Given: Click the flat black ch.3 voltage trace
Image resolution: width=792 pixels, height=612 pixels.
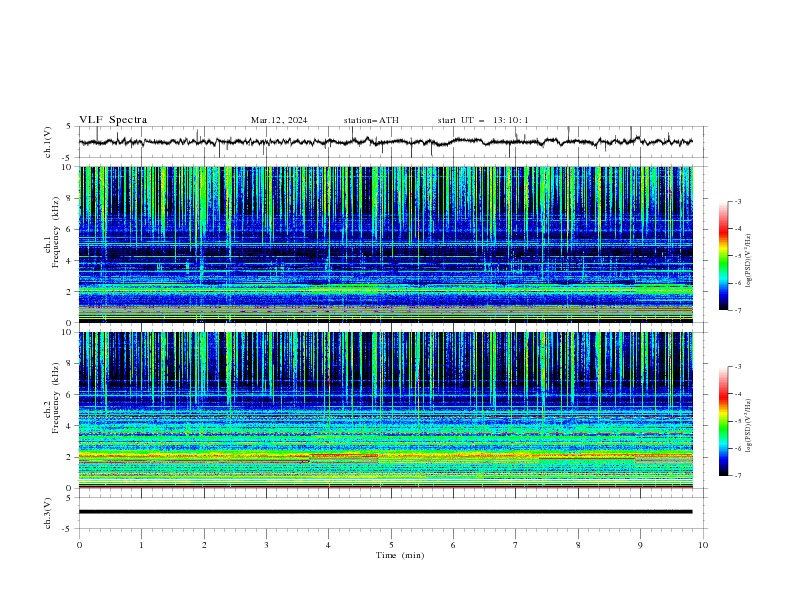Looking at the screenshot, I should pos(385,512).
